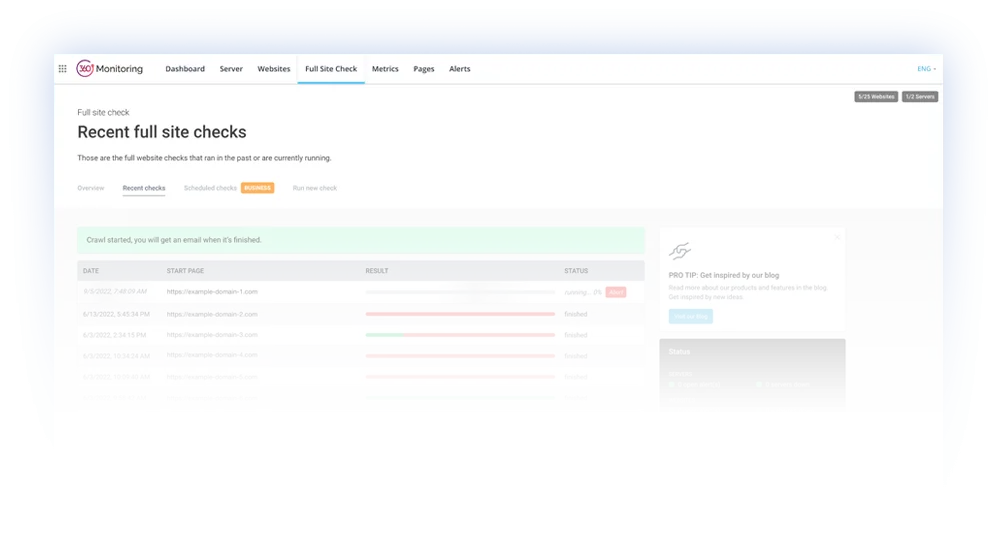The width and height of the screenshot is (997, 543).
Task: Click the 6/13/2022, 5:45:34 PM date cell
Action: click(x=116, y=314)
